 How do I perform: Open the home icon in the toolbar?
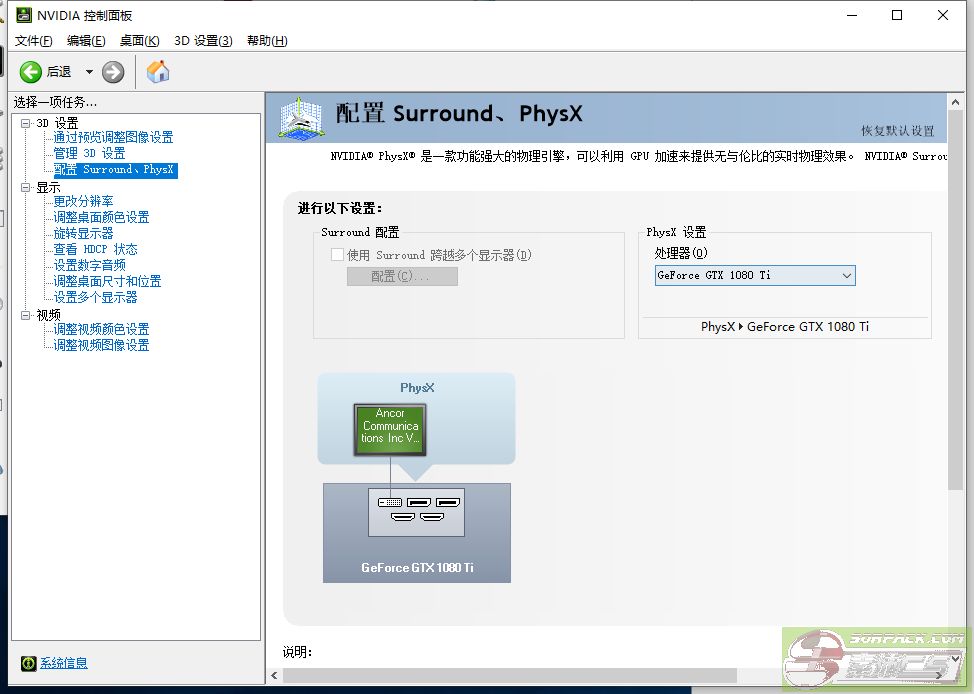coord(156,71)
